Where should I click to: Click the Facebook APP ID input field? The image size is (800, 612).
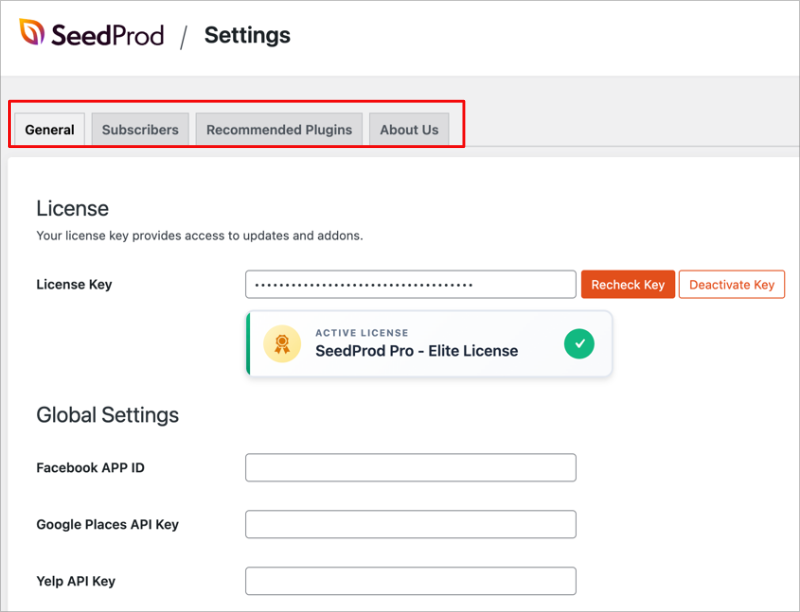(410, 467)
